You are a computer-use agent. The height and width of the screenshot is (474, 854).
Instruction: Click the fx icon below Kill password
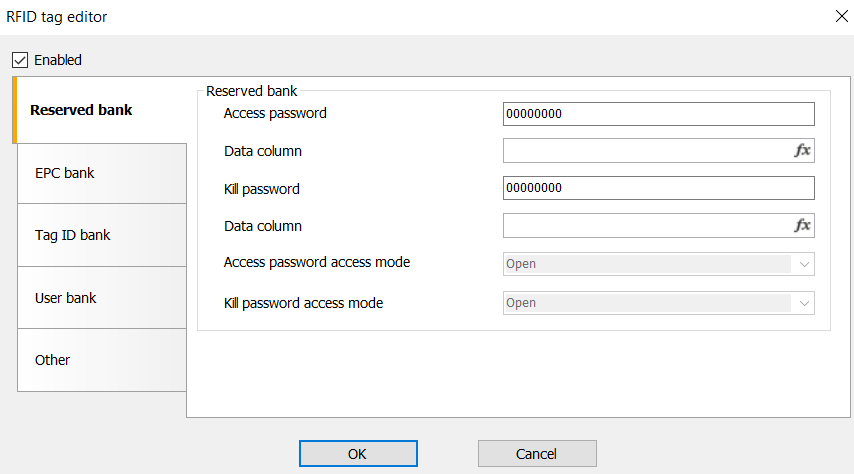coord(802,226)
